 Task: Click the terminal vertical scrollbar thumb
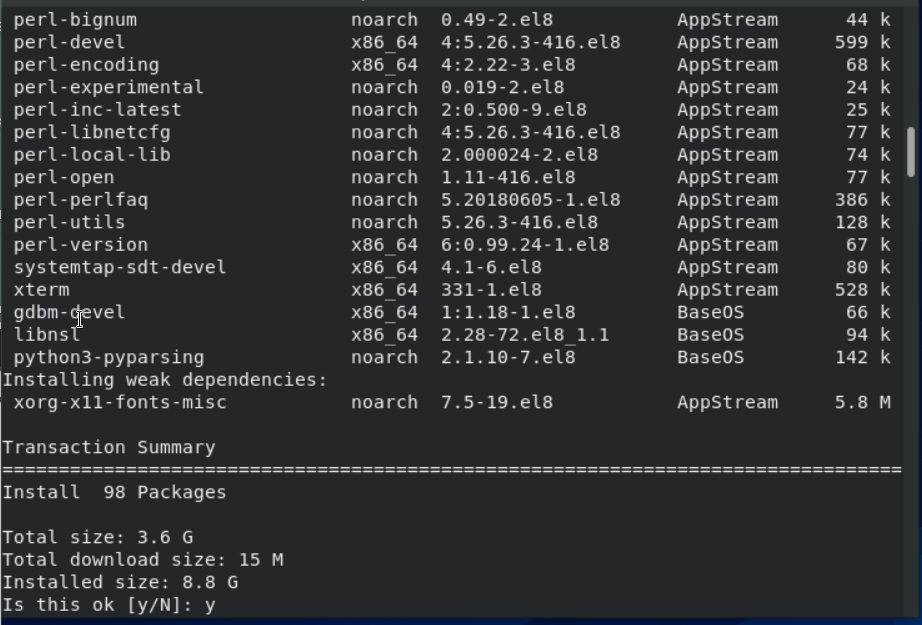click(x=911, y=151)
